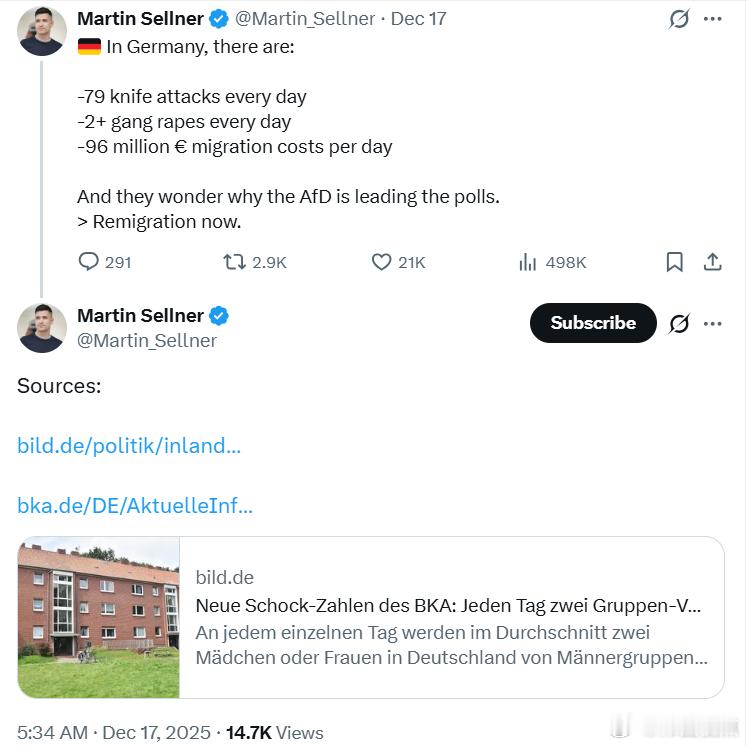Click Martin Sellner's avatar on second tweet
This screenshot has width=747, height=746.
pos(42,328)
